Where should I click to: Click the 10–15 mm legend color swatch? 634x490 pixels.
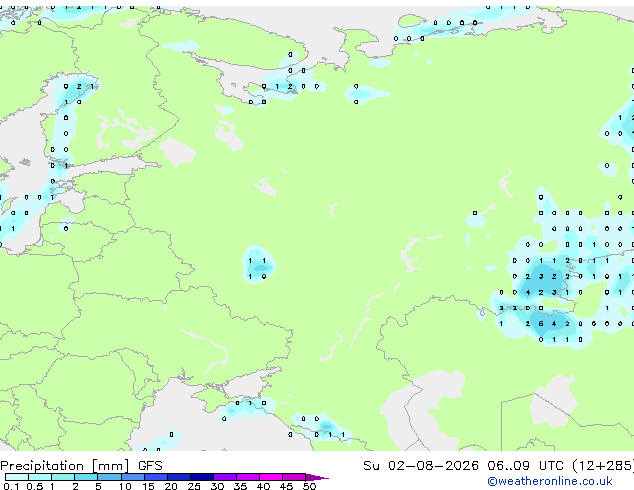[x=133, y=477]
